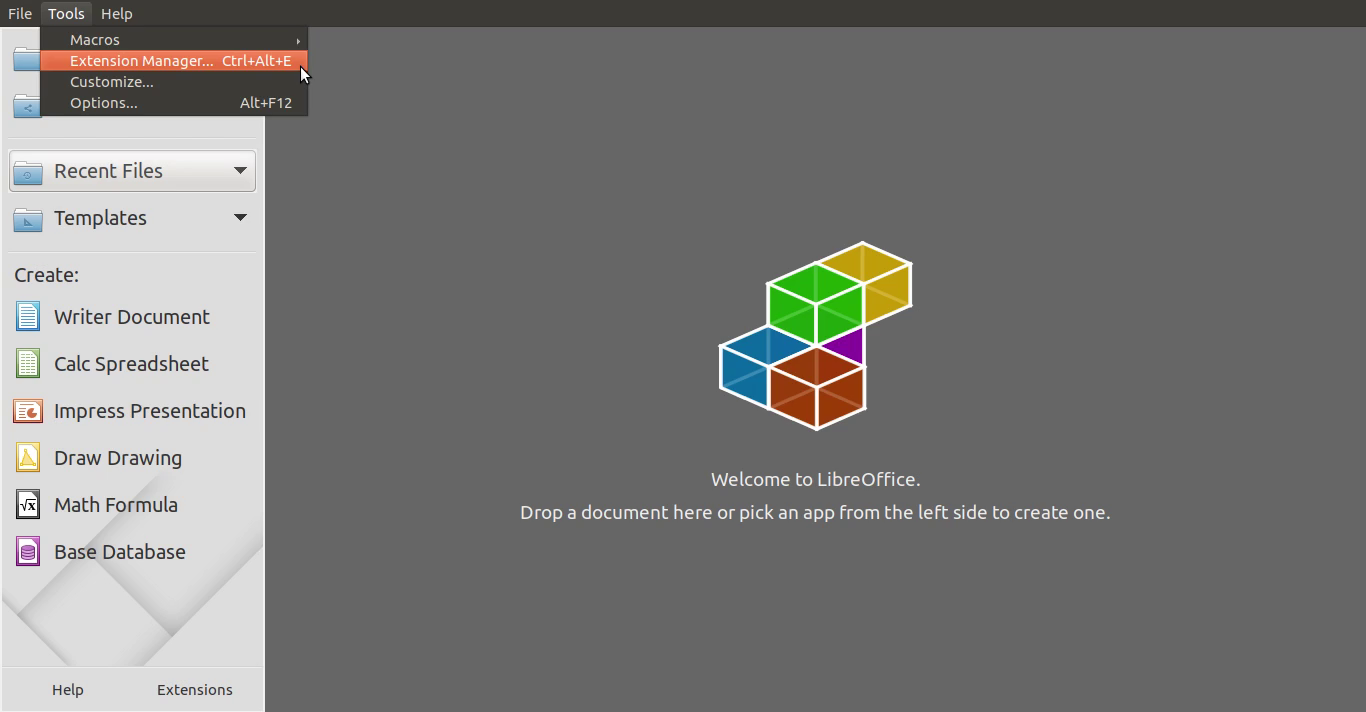Click the Templates folder icon
1366x712 pixels.
coord(28,219)
